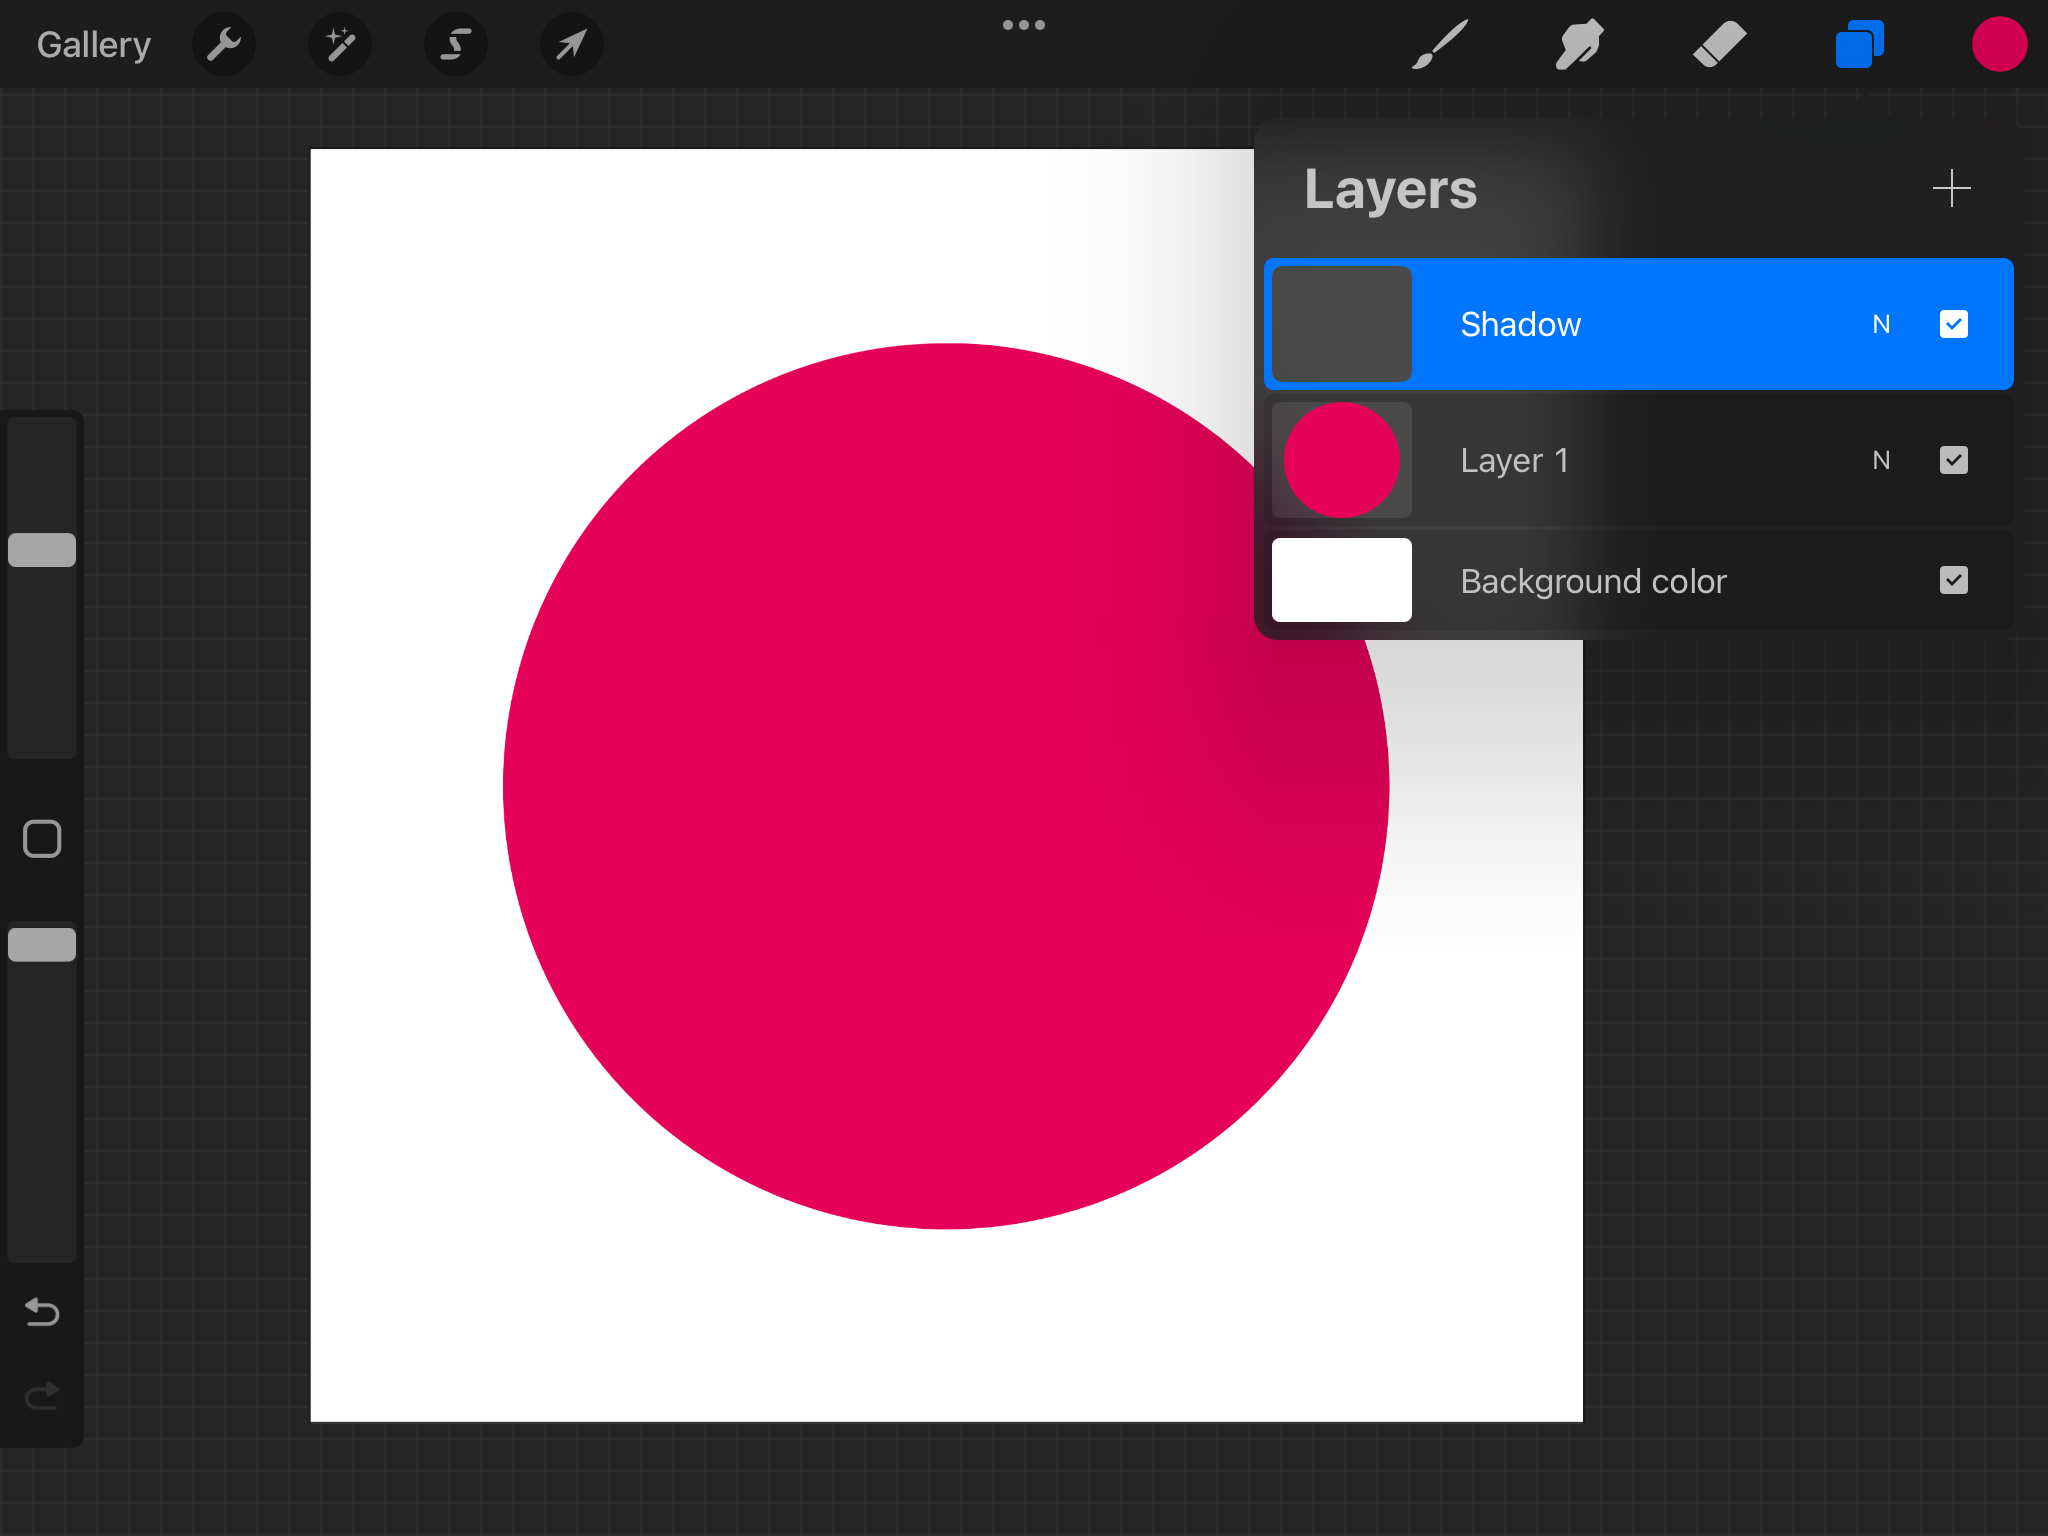
Task: Tap the Background color layer row
Action: pyautogui.click(x=1620, y=581)
